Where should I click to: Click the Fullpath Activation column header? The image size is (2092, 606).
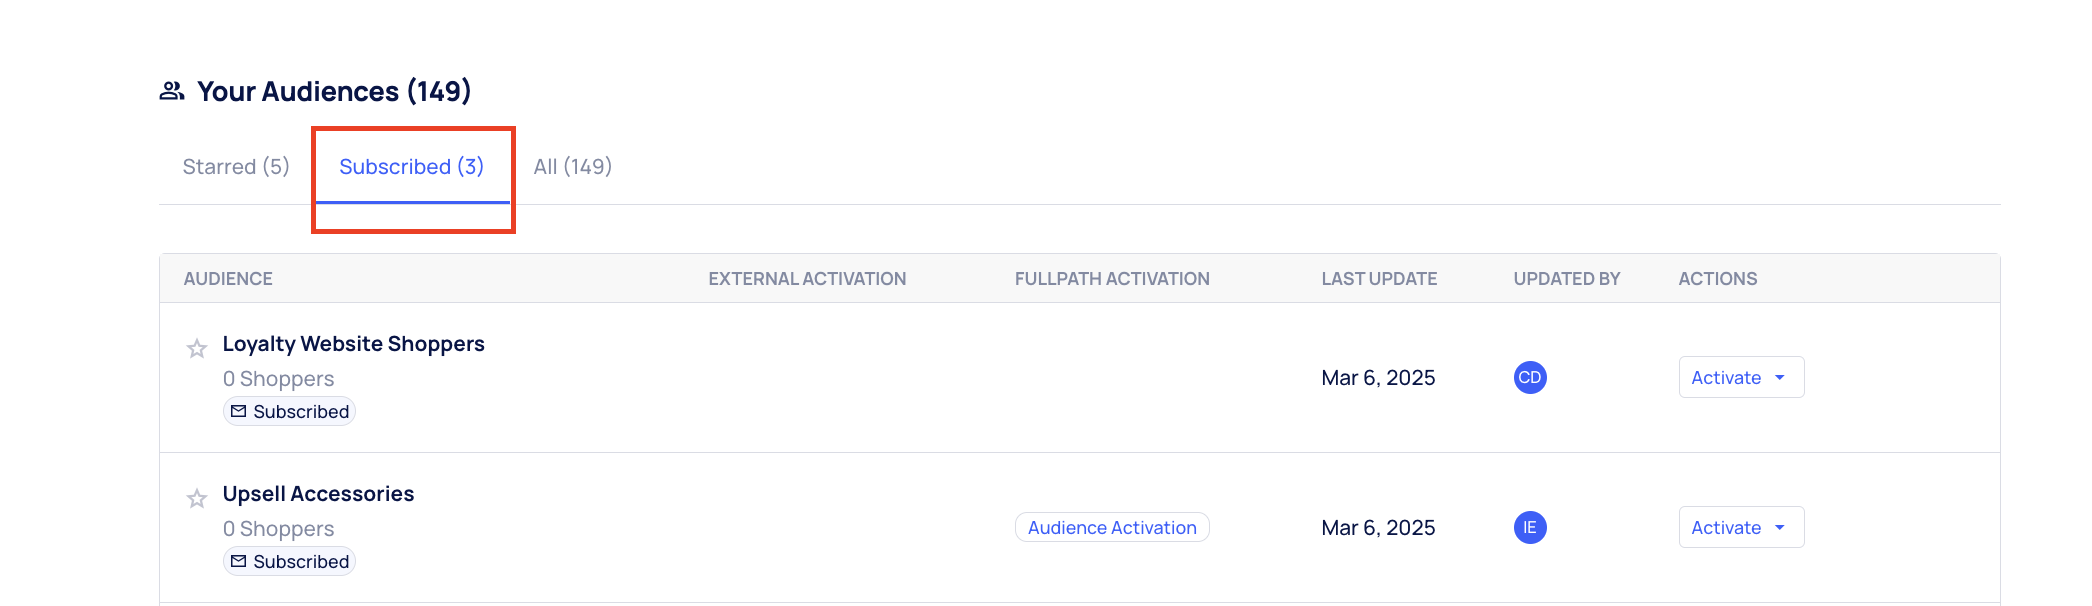click(1111, 279)
